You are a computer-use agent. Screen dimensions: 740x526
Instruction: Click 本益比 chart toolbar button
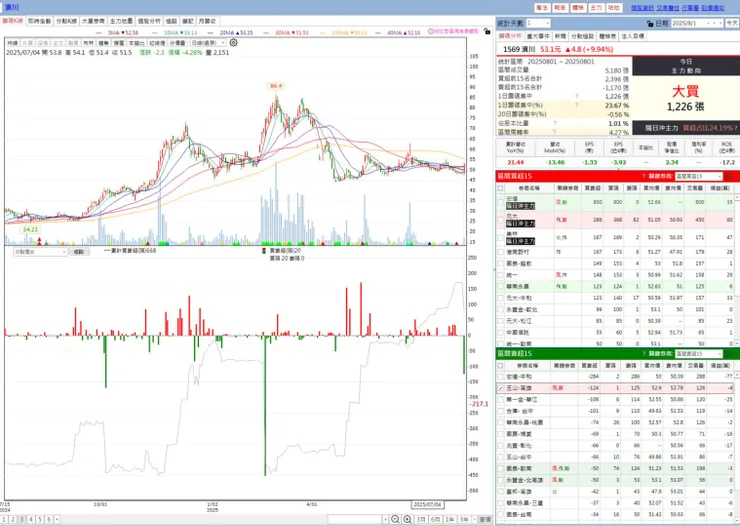(136, 43)
